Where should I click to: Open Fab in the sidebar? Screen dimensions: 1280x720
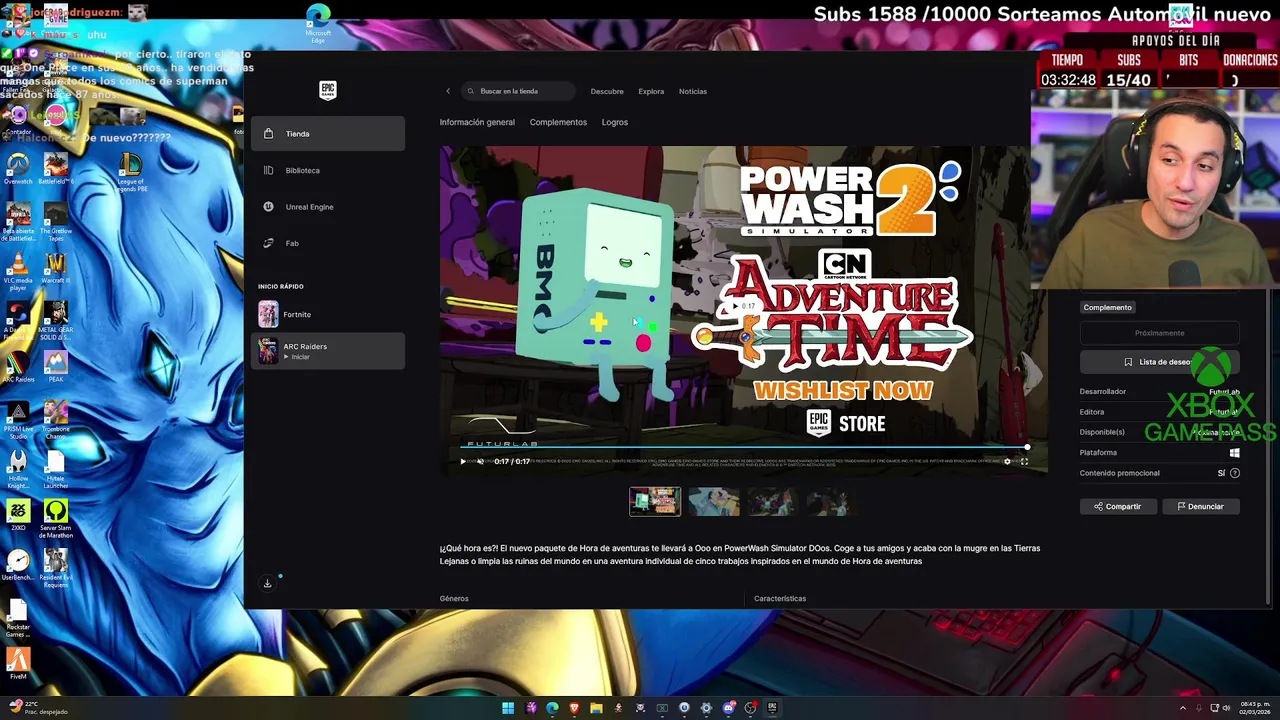click(x=328, y=243)
